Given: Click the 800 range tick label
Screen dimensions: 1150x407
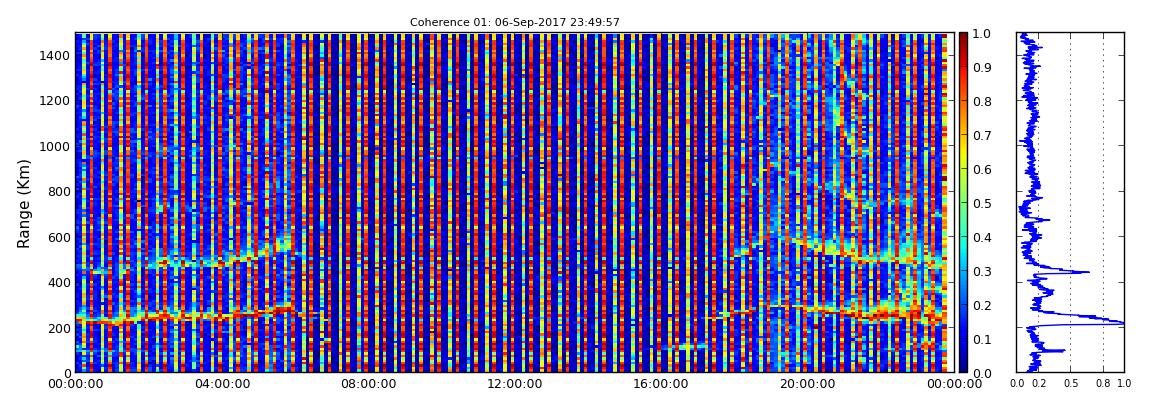Looking at the screenshot, I should pos(59,191).
